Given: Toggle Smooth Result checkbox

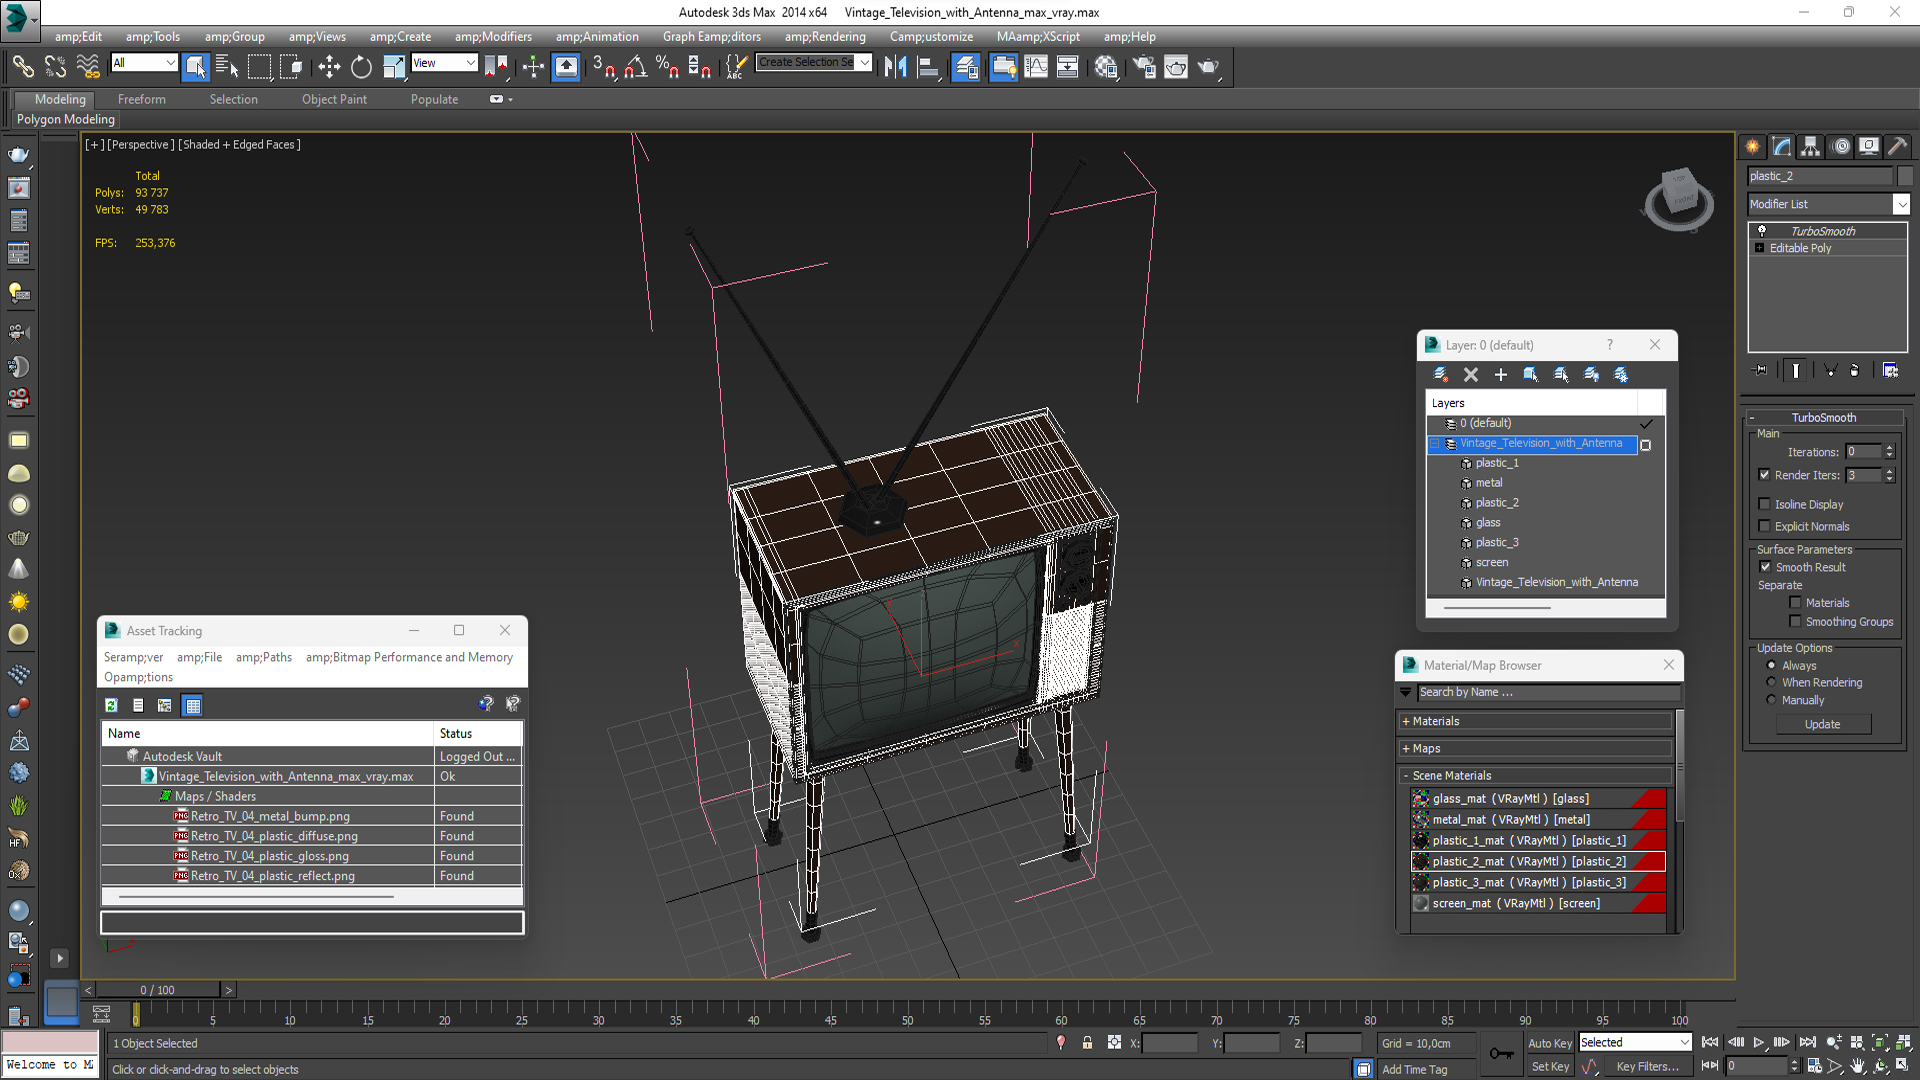Looking at the screenshot, I should click(1764, 567).
